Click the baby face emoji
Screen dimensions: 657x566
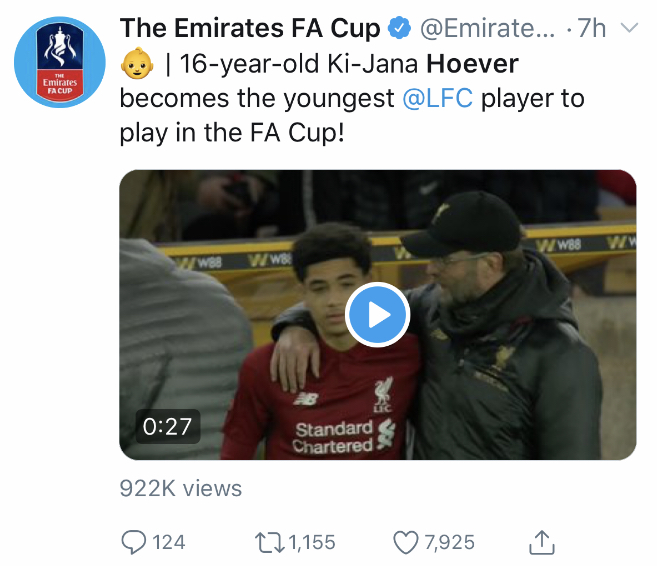[x=135, y=66]
